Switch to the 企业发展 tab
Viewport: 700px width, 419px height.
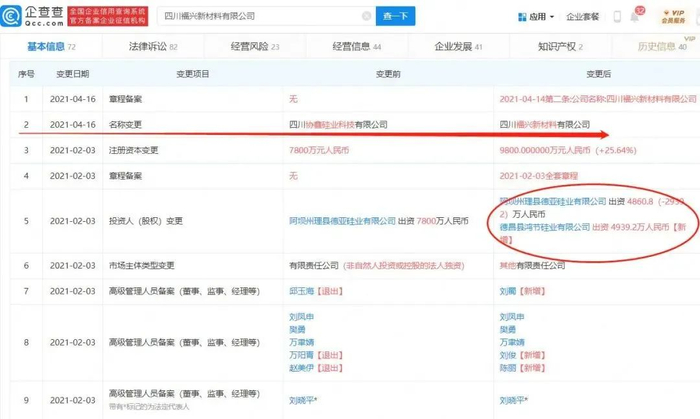click(x=458, y=46)
